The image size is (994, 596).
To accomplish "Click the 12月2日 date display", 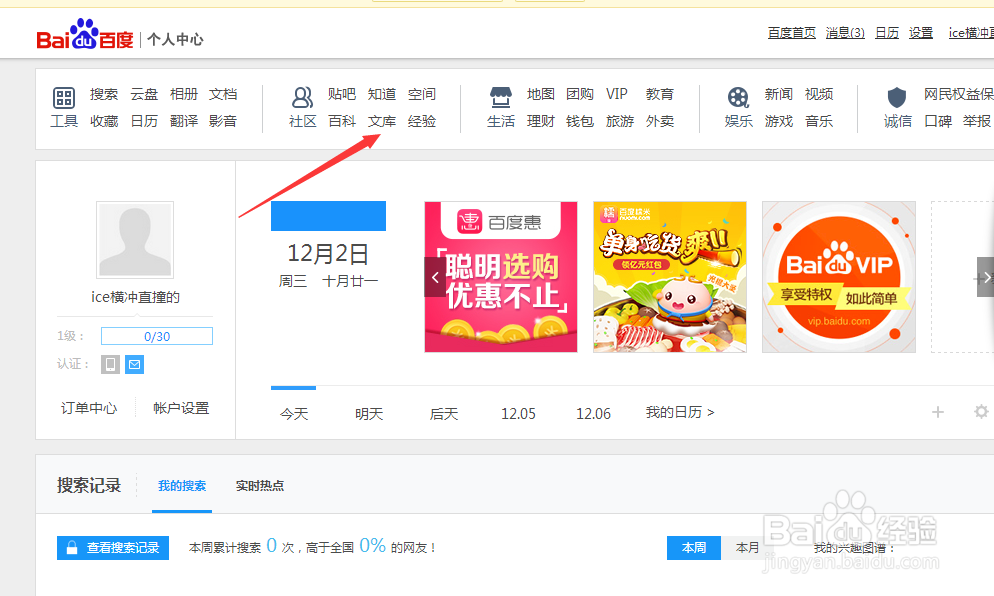I will coord(328,254).
